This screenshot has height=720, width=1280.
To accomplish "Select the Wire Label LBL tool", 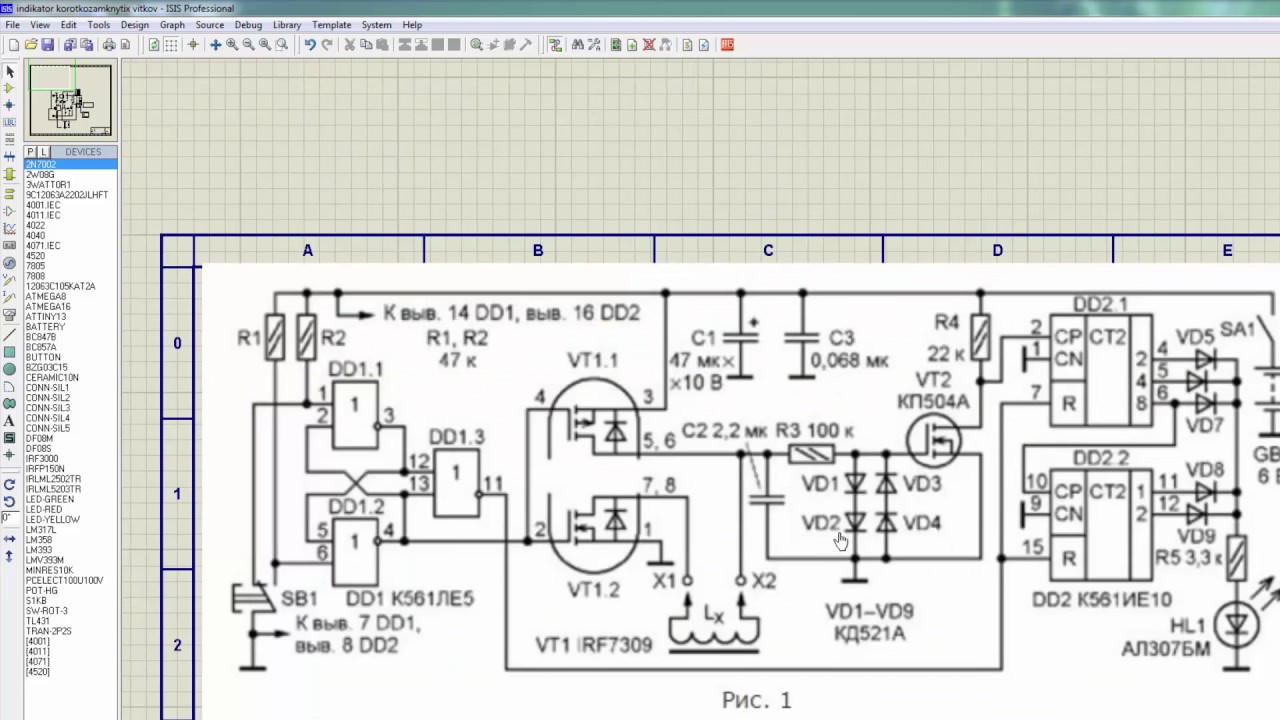I will [x=10, y=121].
